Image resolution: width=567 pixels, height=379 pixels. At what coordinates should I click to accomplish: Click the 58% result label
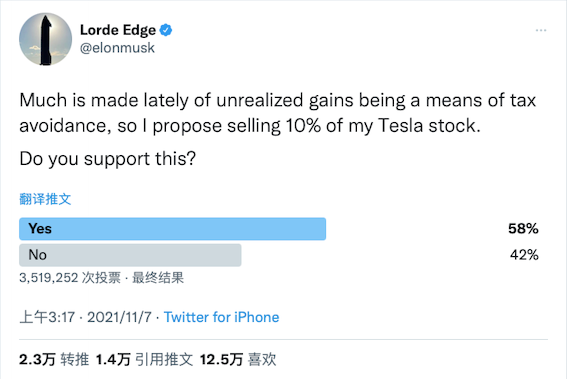pyautogui.click(x=523, y=229)
